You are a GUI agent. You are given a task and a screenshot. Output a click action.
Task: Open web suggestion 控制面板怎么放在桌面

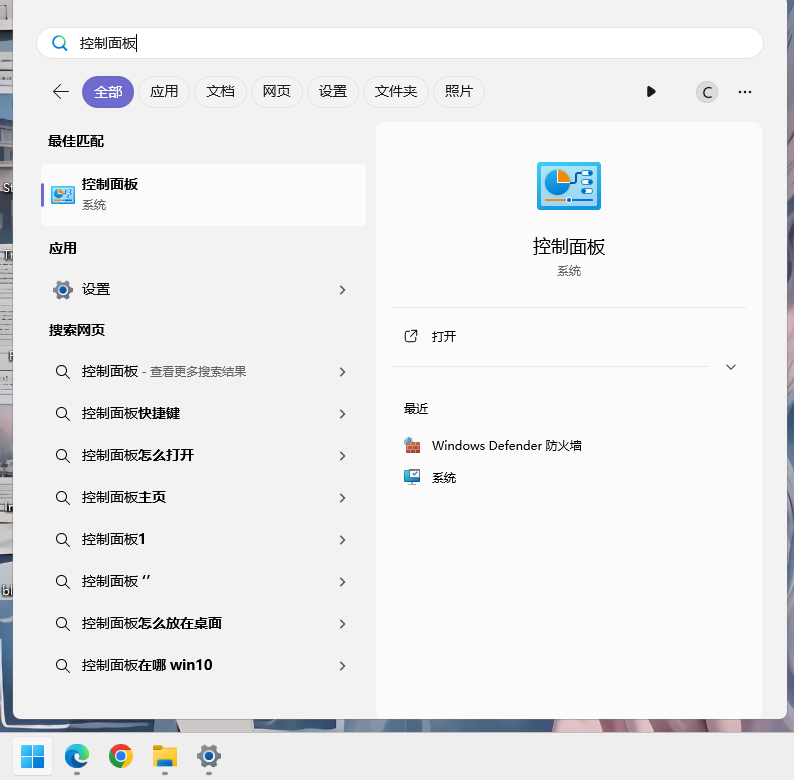204,623
